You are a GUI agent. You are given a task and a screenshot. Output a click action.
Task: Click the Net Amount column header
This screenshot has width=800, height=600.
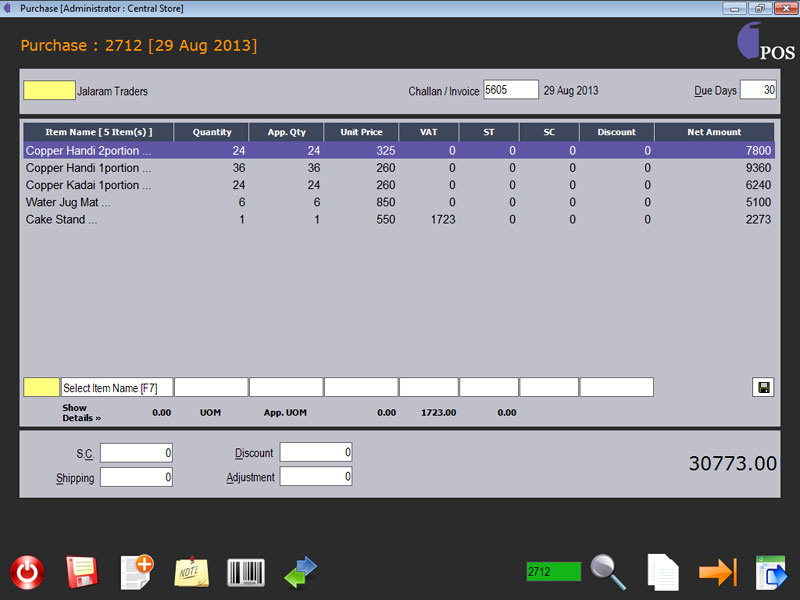pos(714,132)
